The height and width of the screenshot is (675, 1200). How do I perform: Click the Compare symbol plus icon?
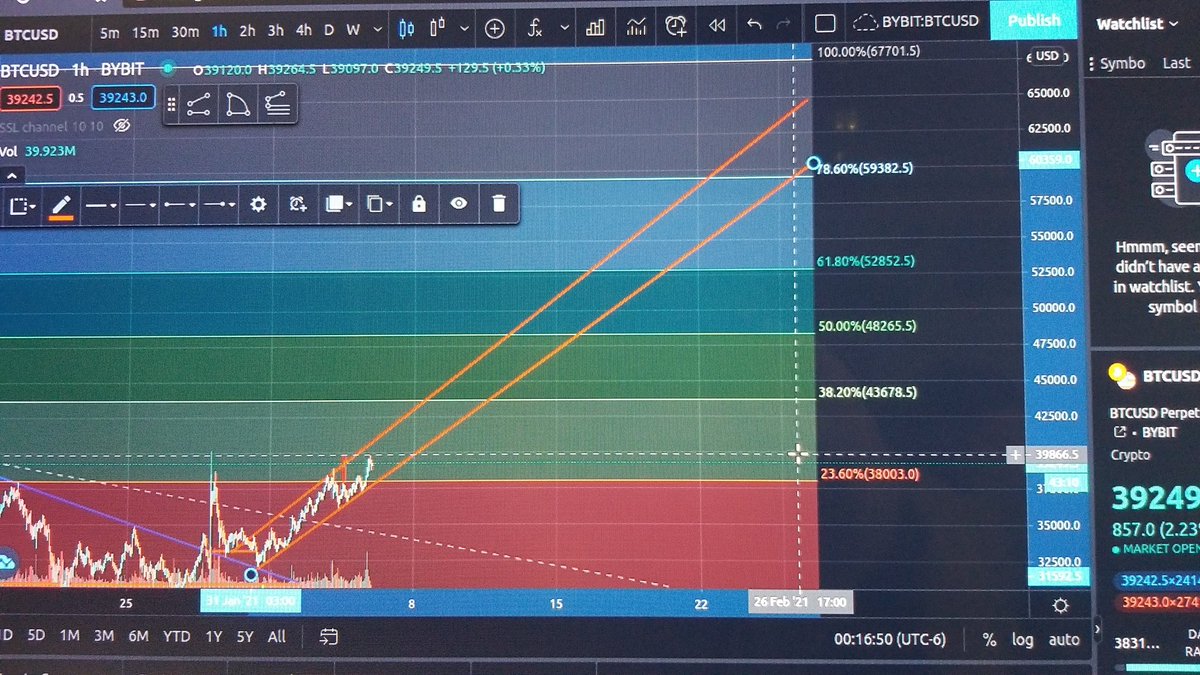pos(494,28)
